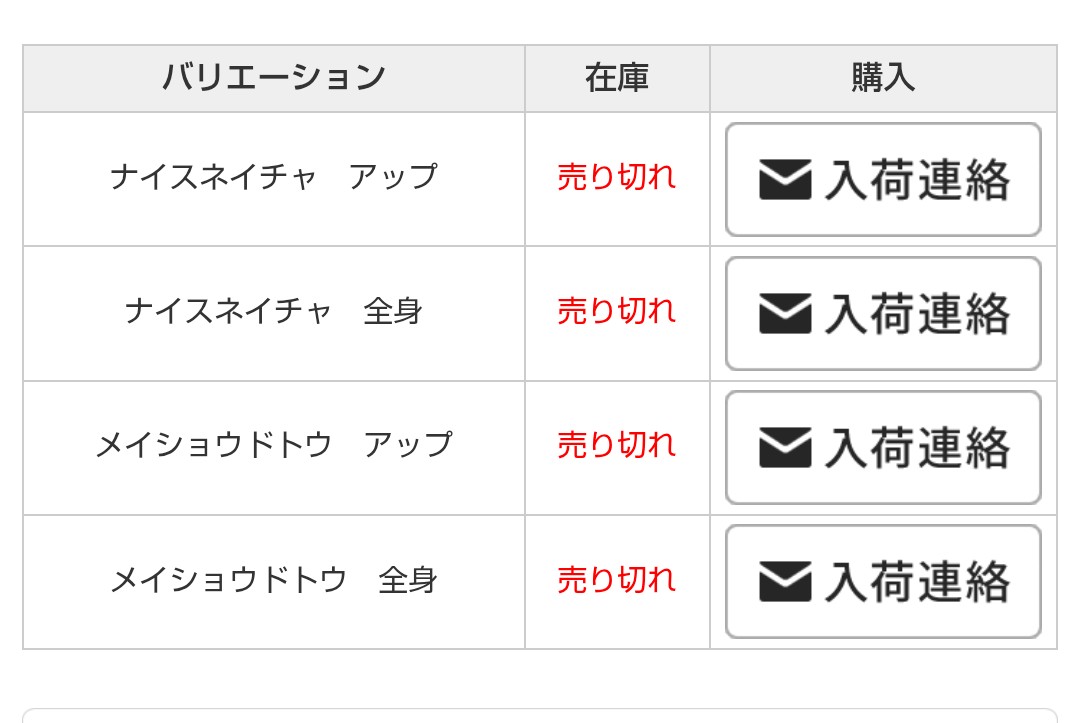Click envelope icon in メイショウドトウ アップ row
Viewport: 1080px width, 723px height.
785,448
